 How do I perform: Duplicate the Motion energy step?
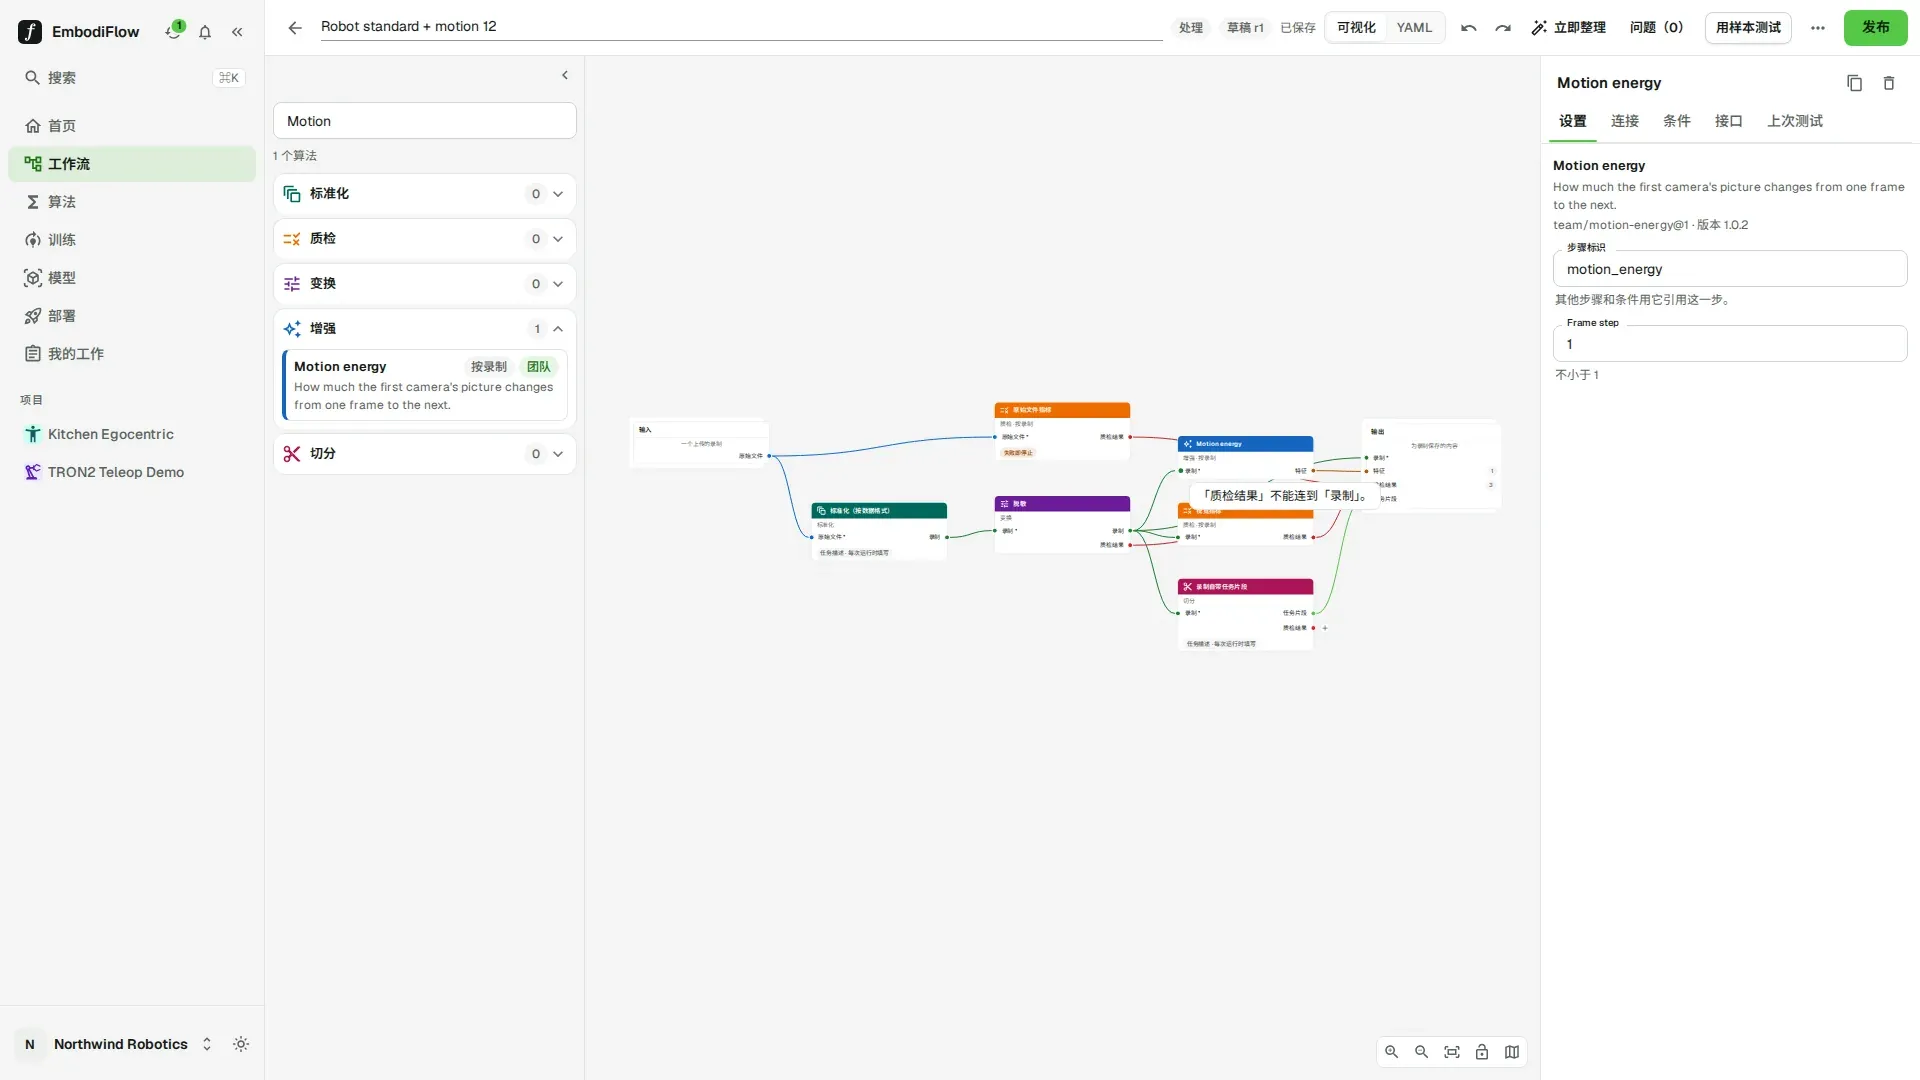coord(1854,83)
